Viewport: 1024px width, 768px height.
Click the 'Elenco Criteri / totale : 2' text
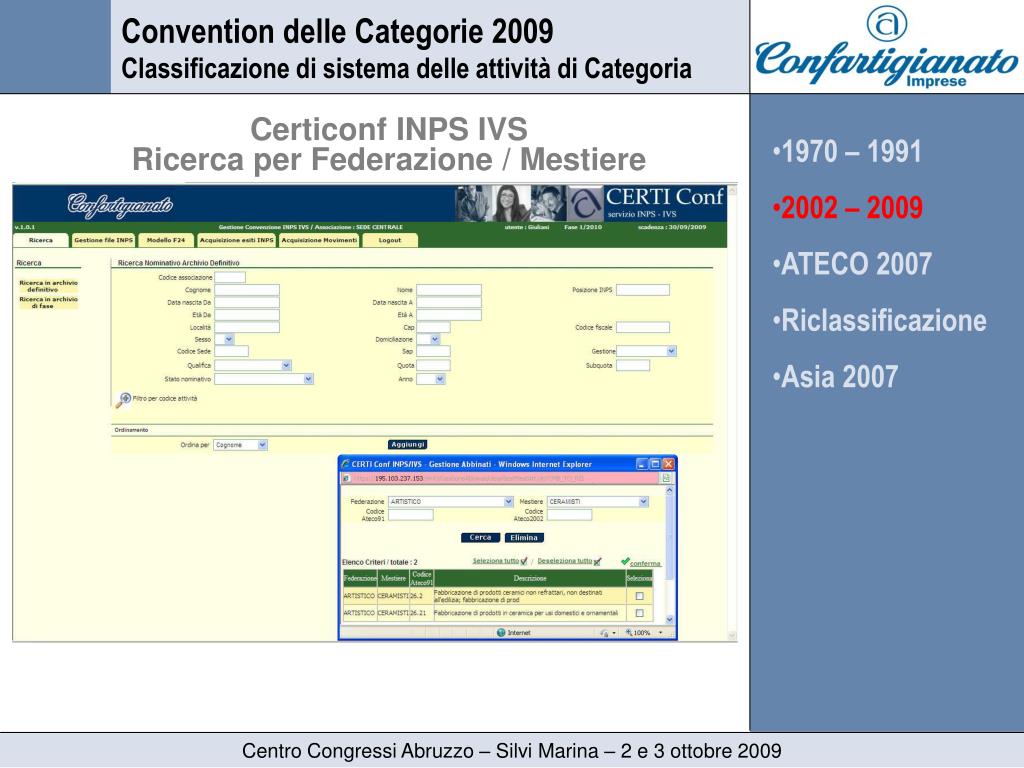point(379,562)
